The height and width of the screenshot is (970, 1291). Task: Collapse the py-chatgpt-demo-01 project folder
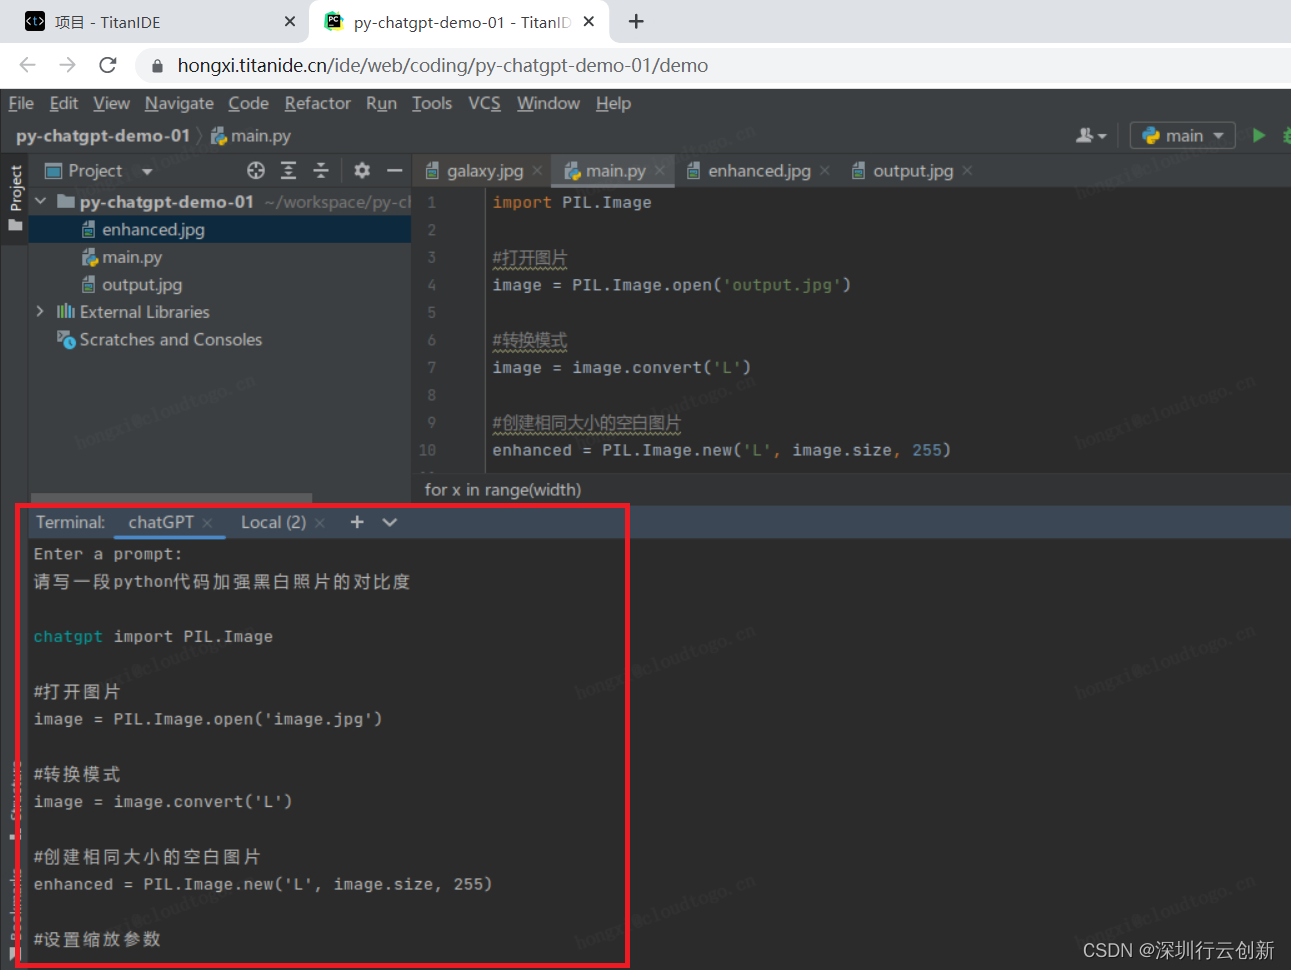click(41, 201)
